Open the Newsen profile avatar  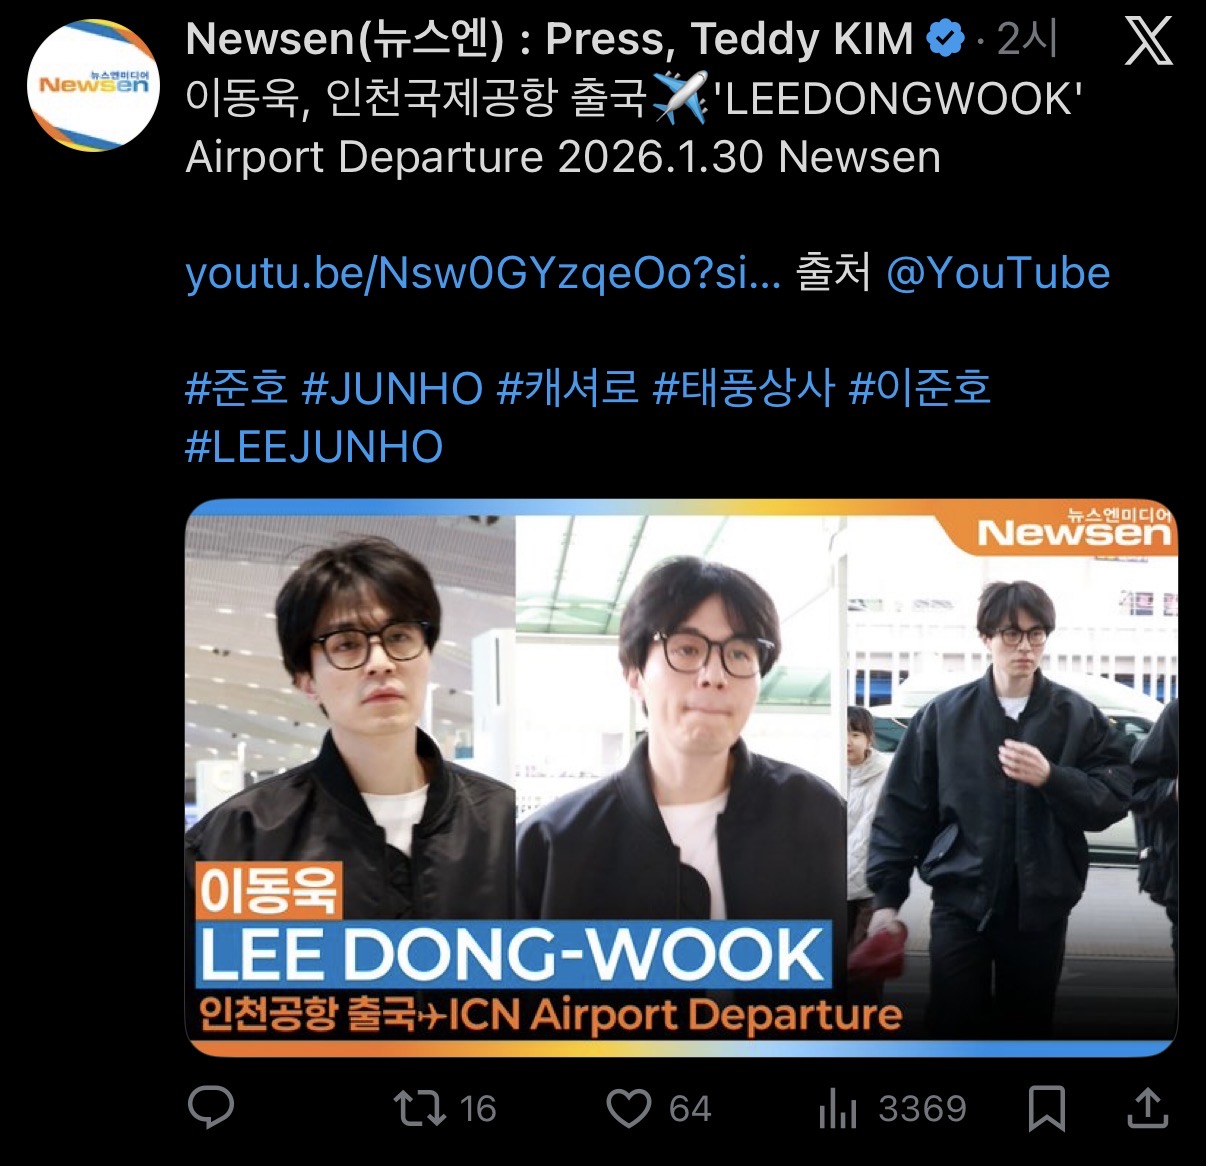pos(93,85)
